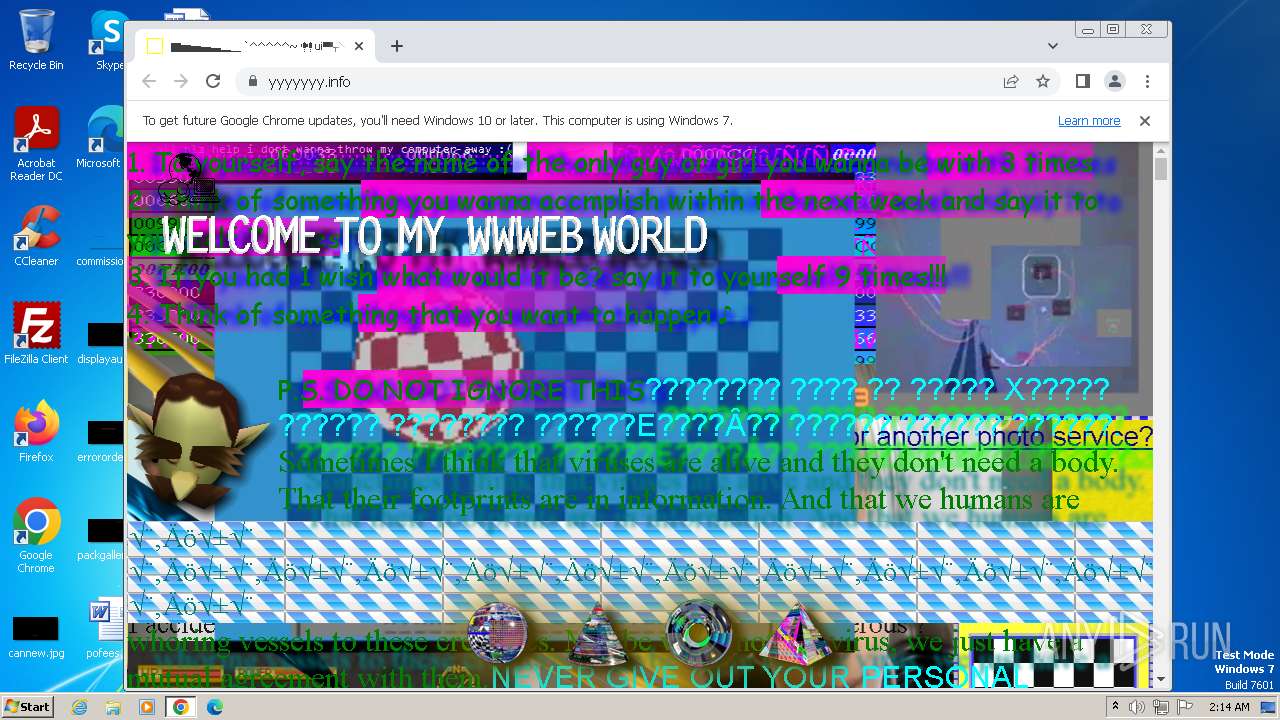Image resolution: width=1280 pixels, height=720 pixels.
Task: Open the share page icon in the address bar
Action: 1011,82
